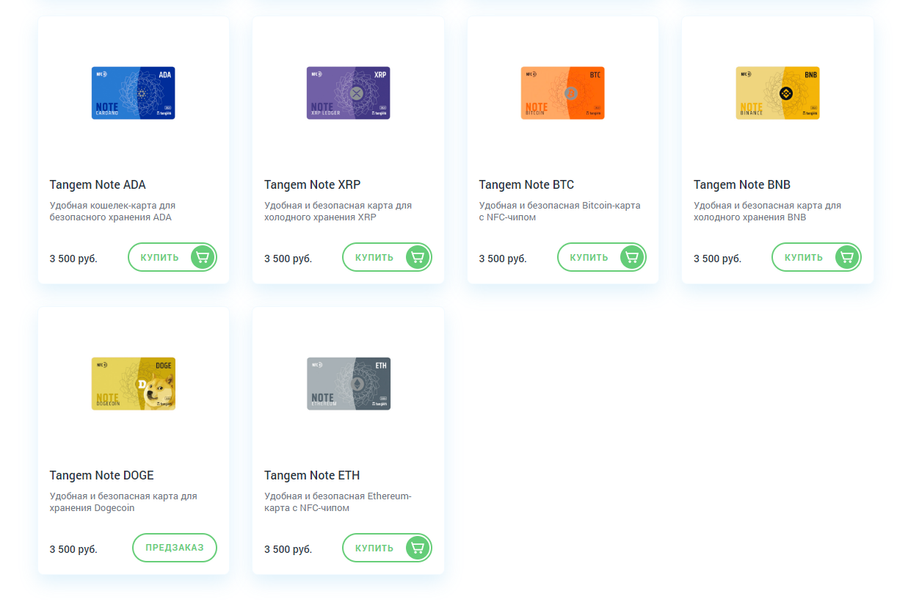Click the cart icon for Tangem Note ADA

click(x=203, y=257)
